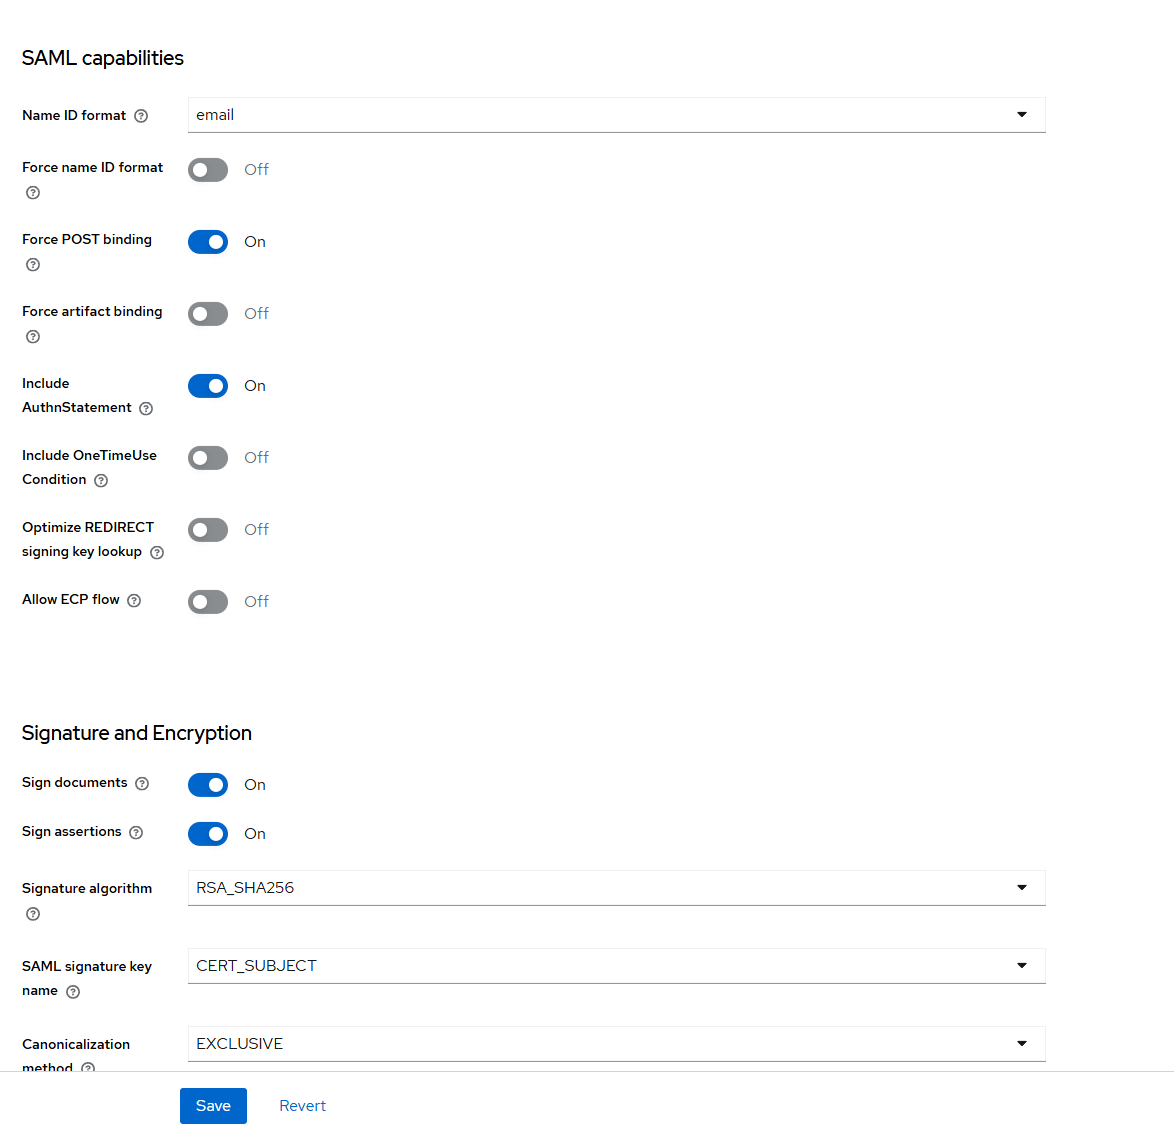The width and height of the screenshot is (1174, 1125).
Task: Open help icon under Signature algorithm
Action: [x=33, y=914]
